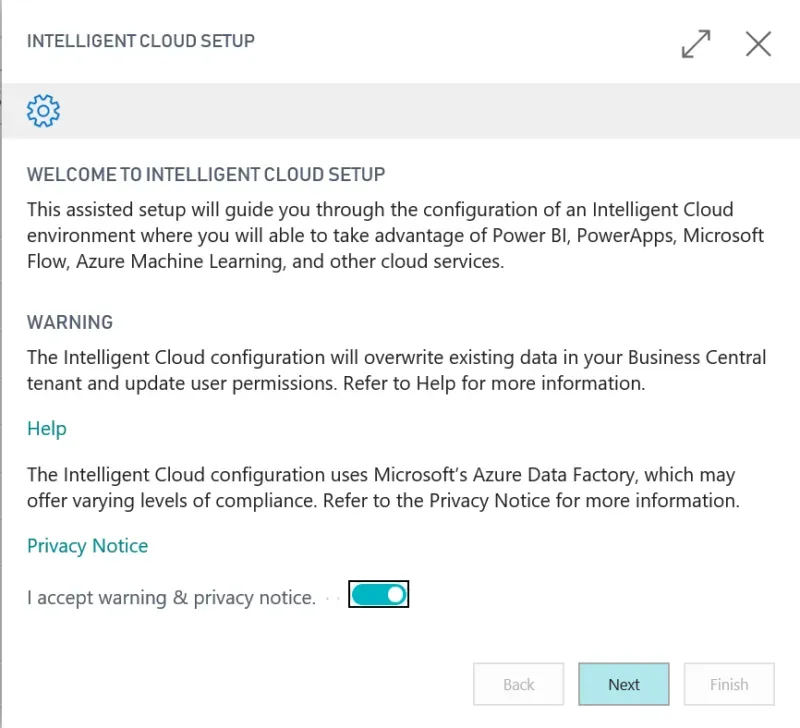Select the Welcome to Intelligent Cloud Setup heading
Viewport: 800px width, 728px height.
click(206, 175)
